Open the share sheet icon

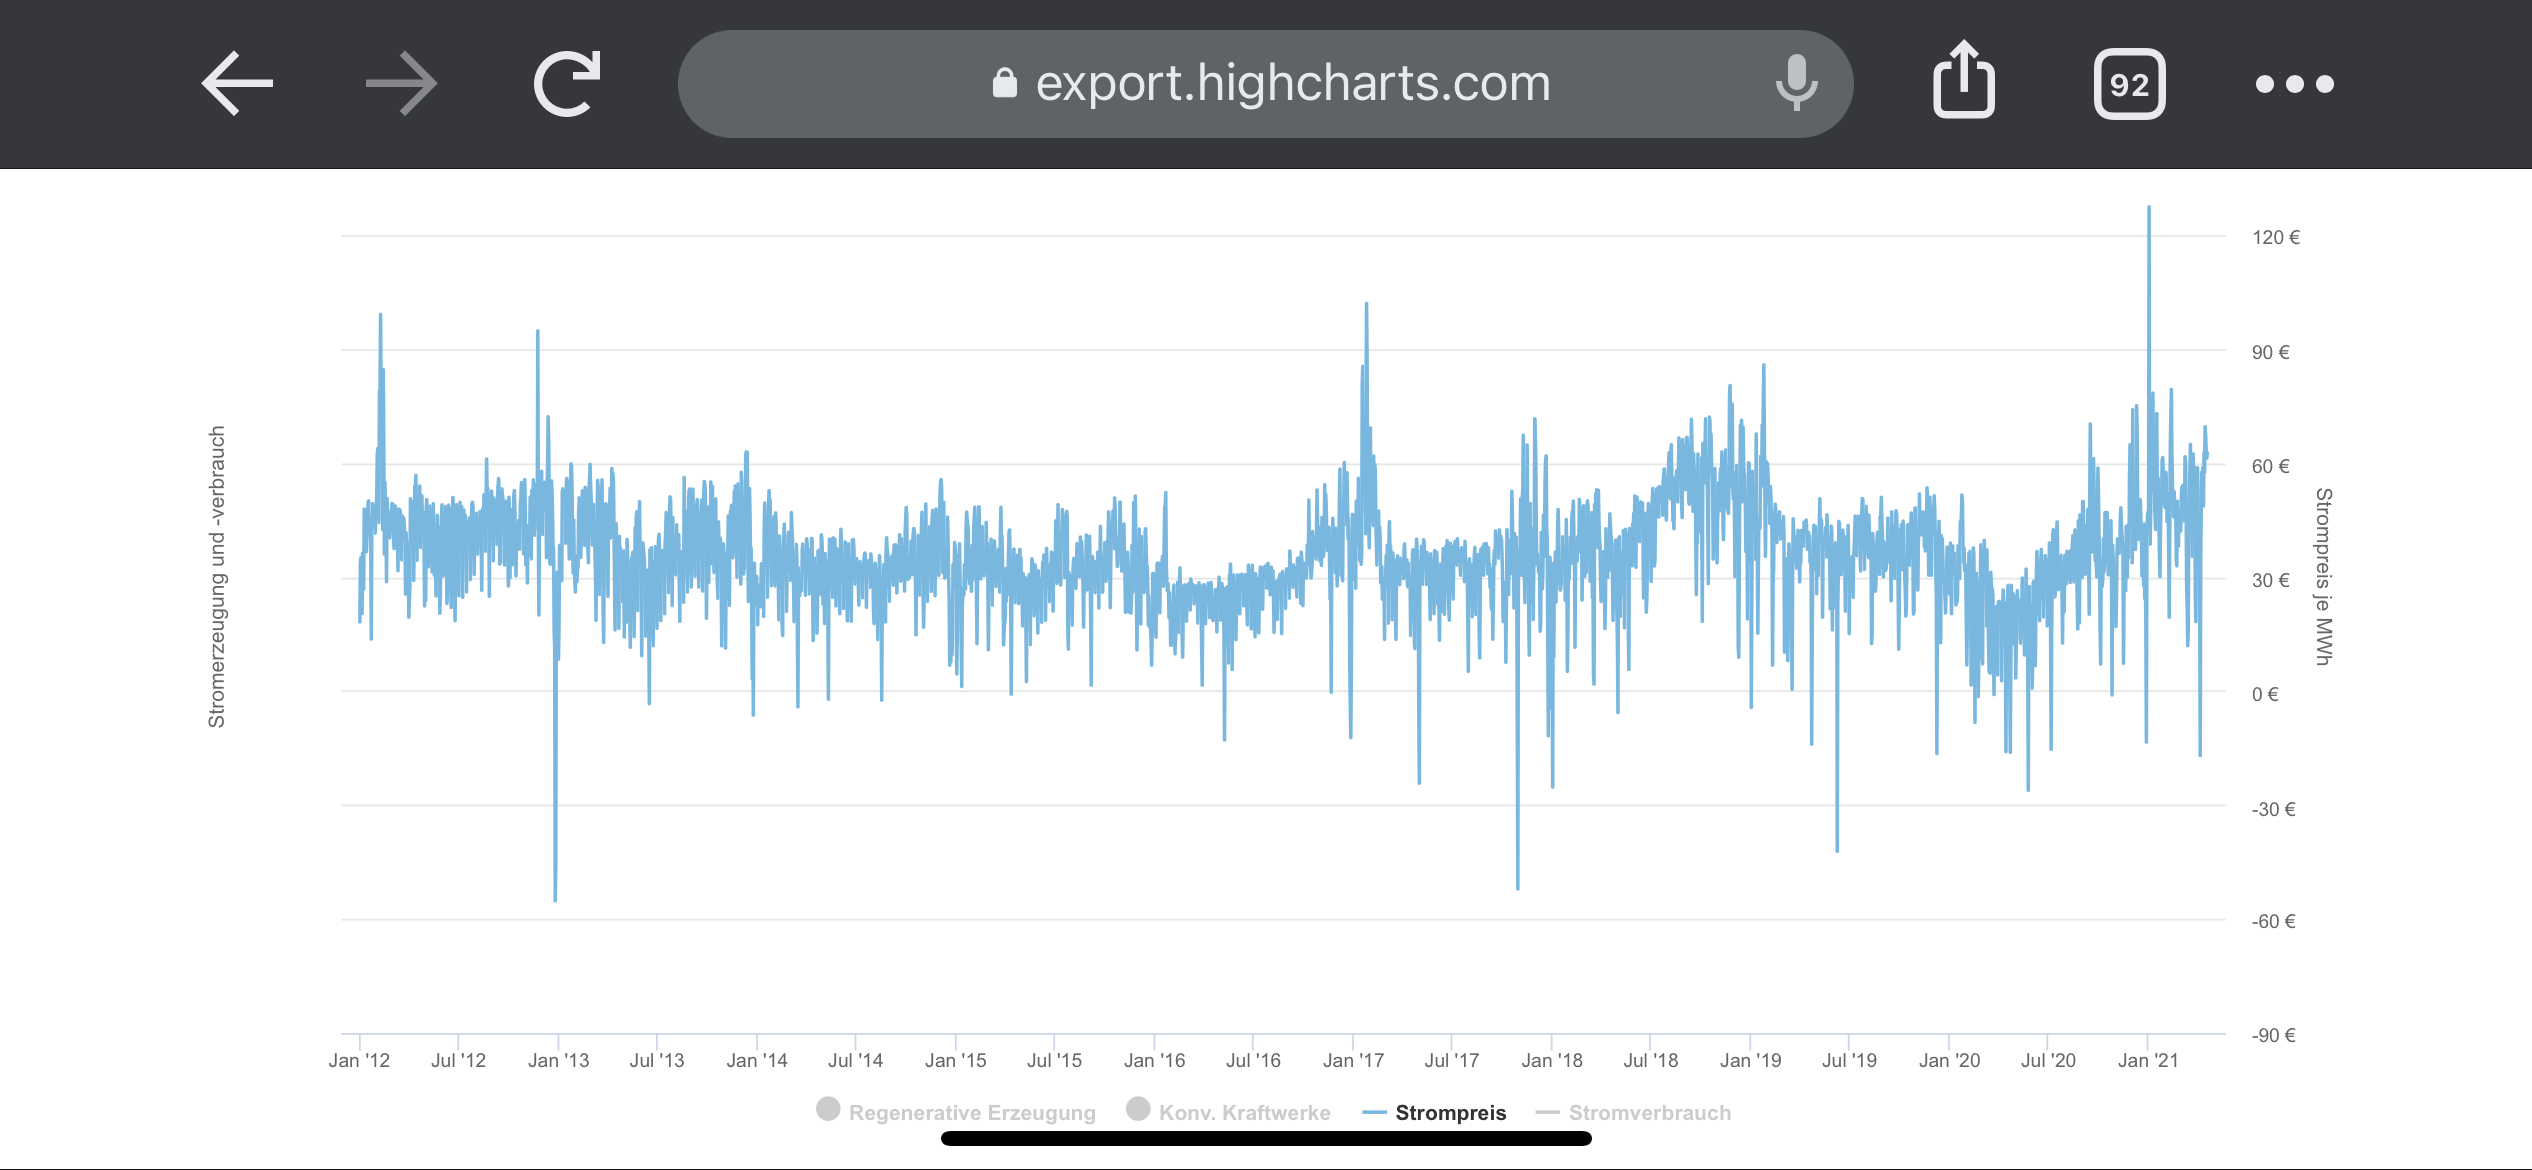(x=1963, y=82)
